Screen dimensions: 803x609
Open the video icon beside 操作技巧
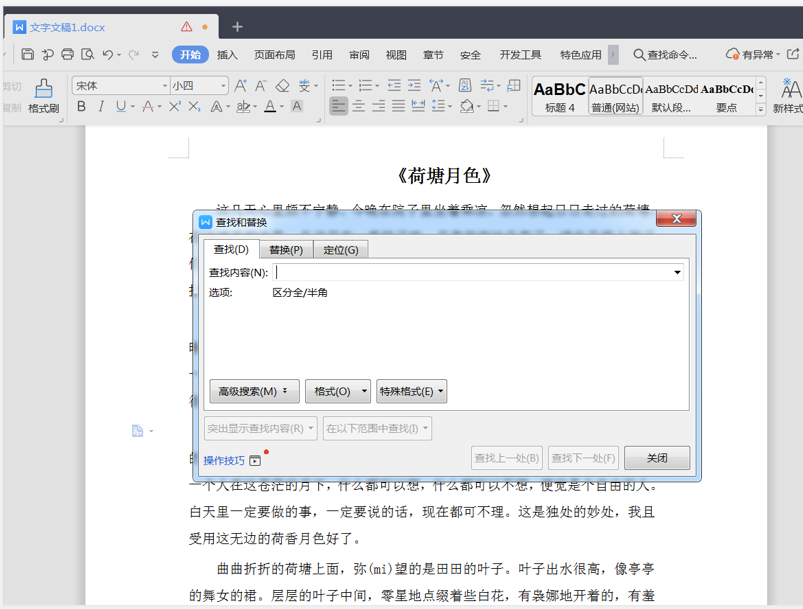click(256, 461)
